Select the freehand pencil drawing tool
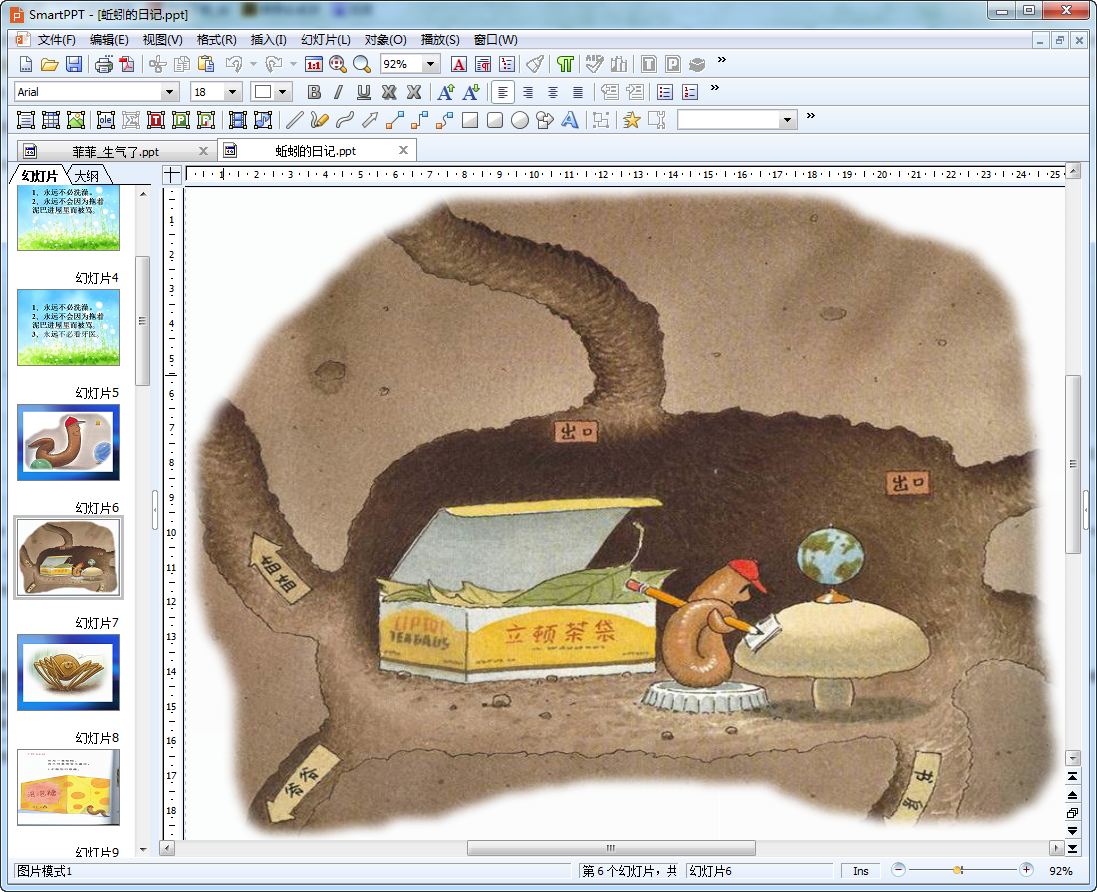This screenshot has width=1097, height=892. (319, 120)
